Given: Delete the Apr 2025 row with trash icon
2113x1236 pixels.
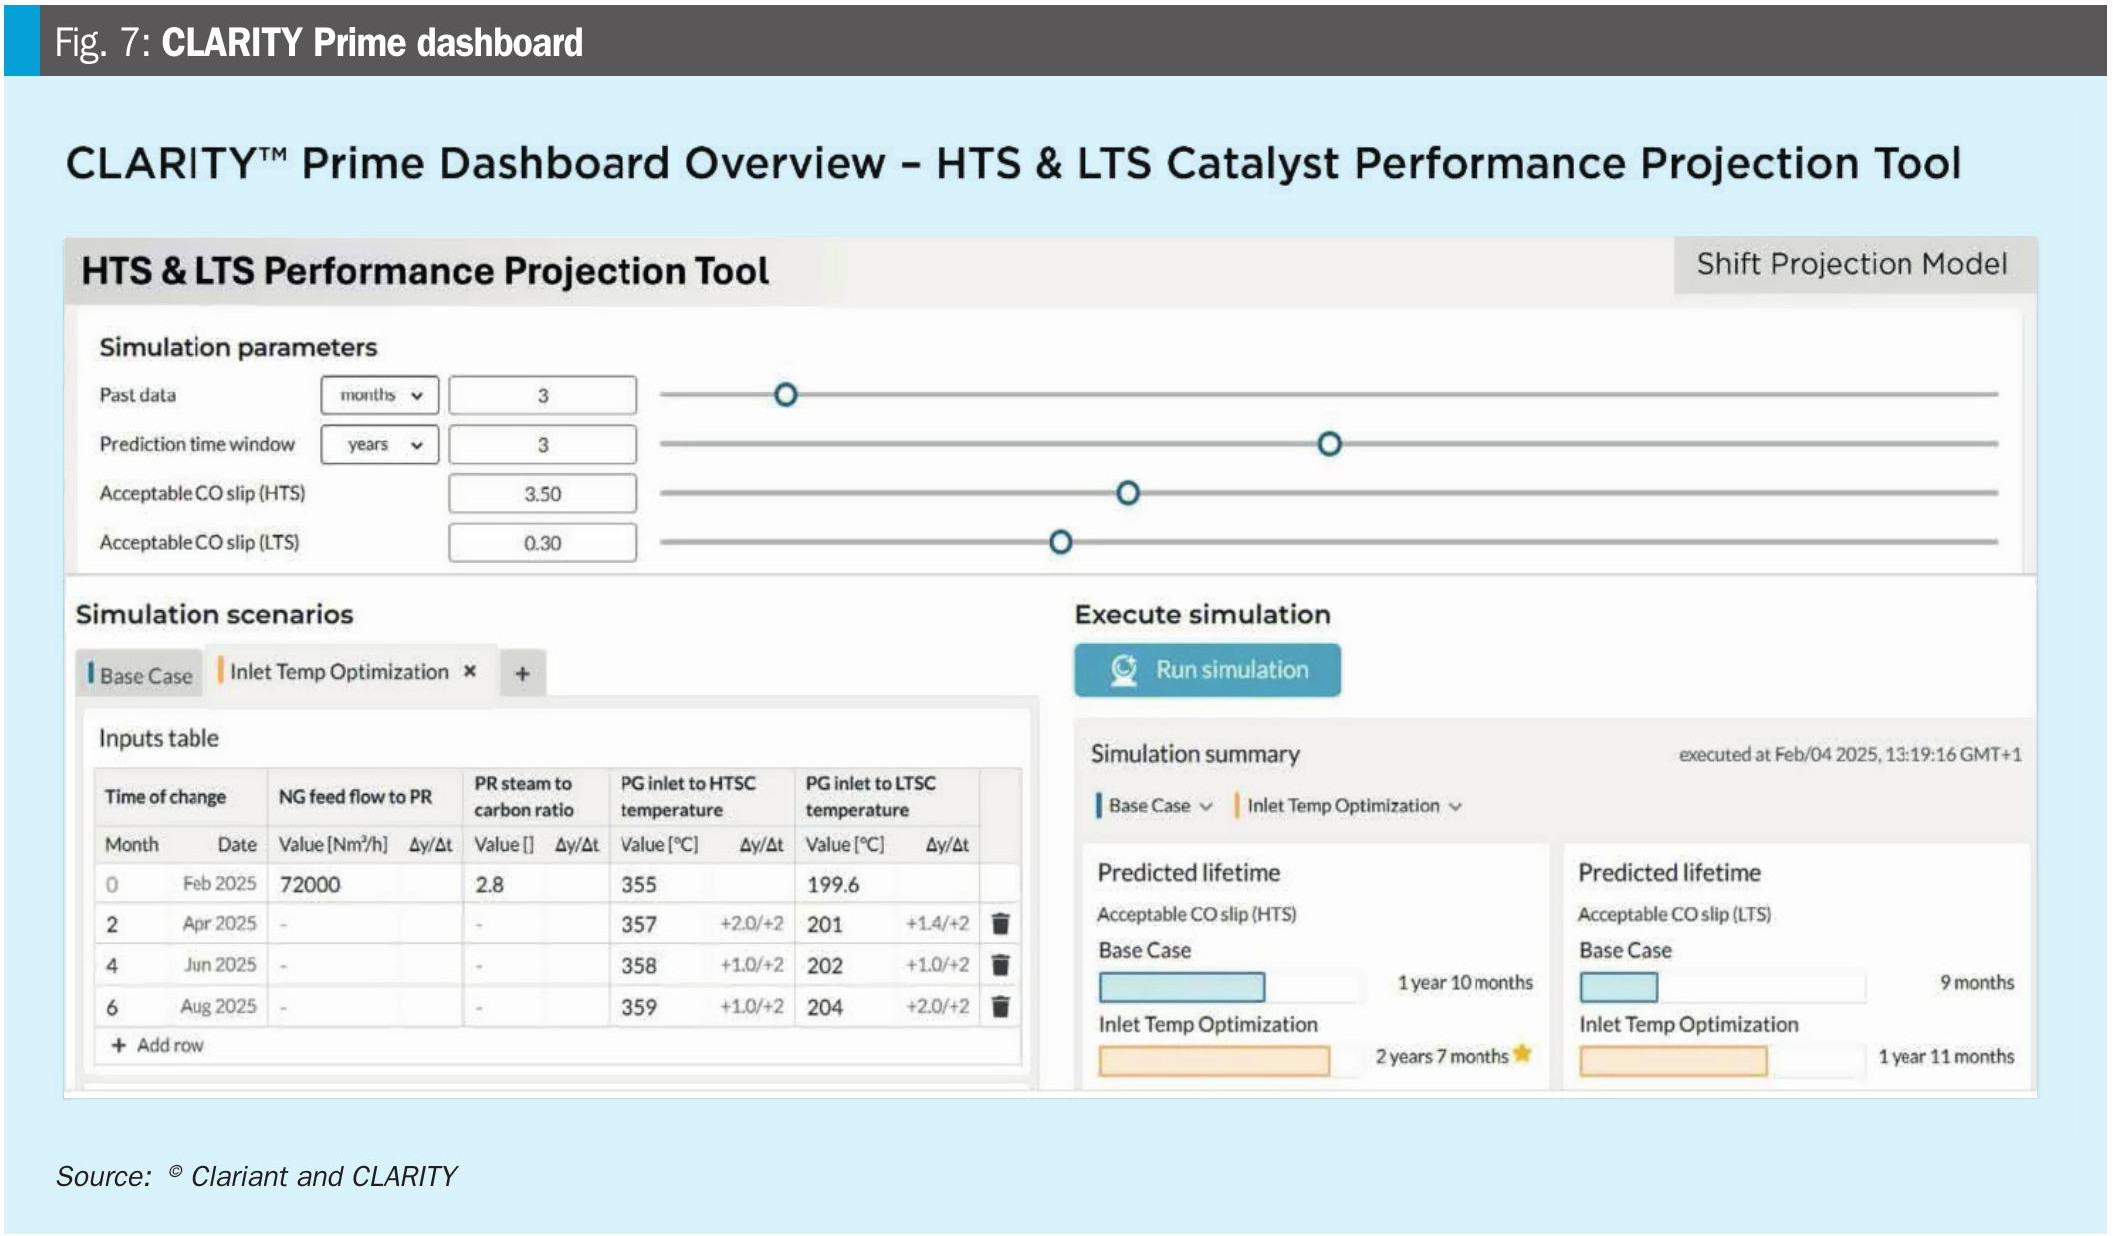Looking at the screenshot, I should [999, 923].
